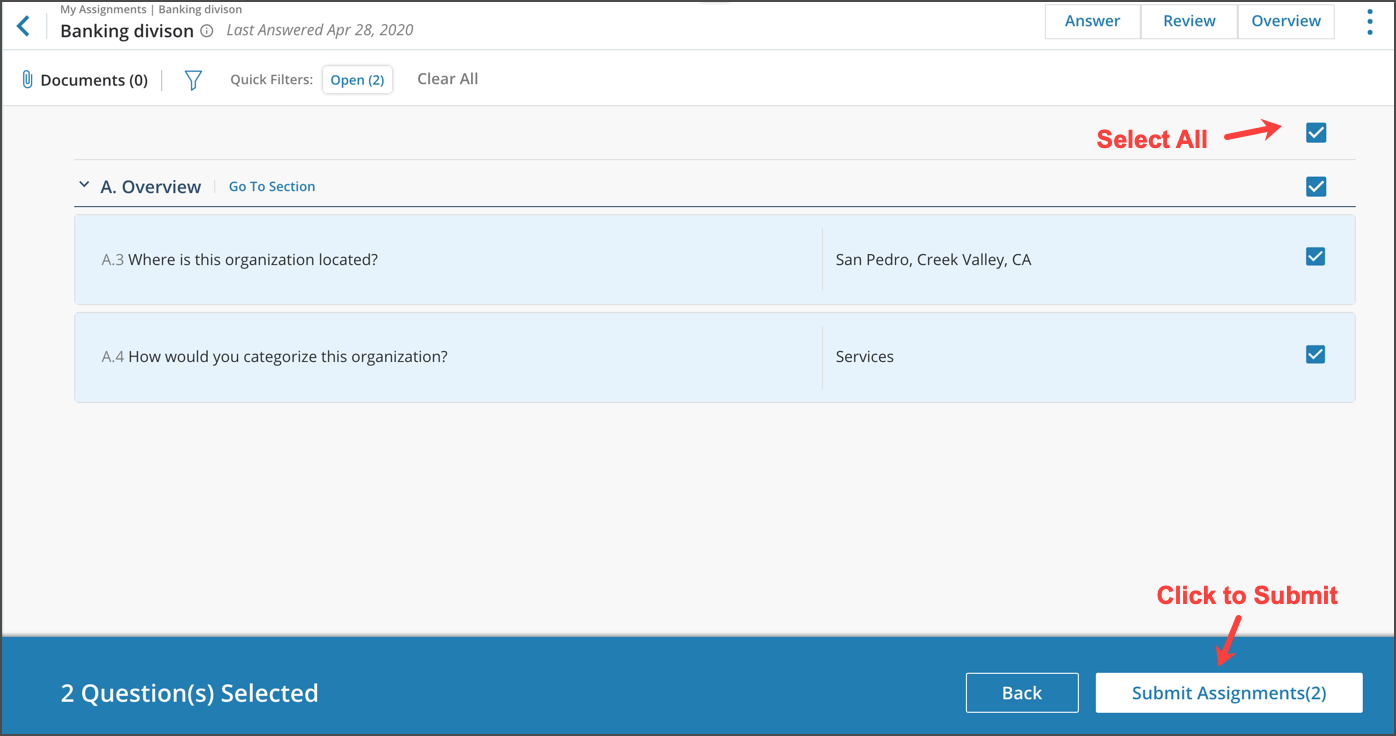This screenshot has width=1396, height=736.
Task: Click the paperclip Documents icon
Action: tap(28, 80)
